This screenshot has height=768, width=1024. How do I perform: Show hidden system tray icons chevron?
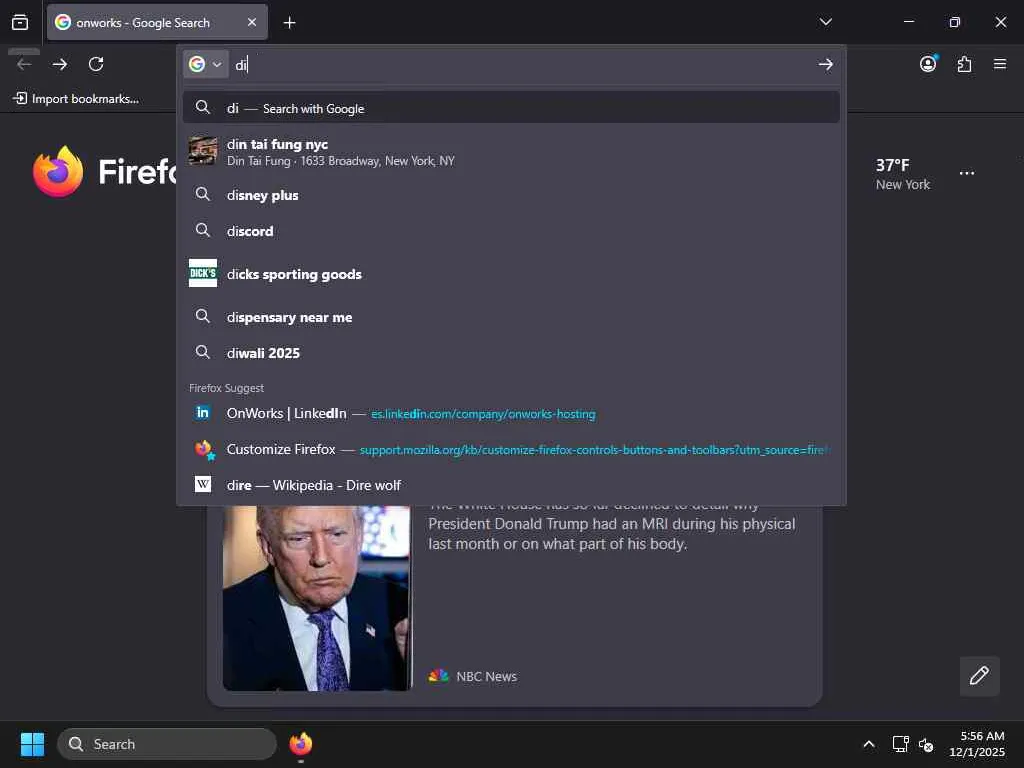(869, 744)
